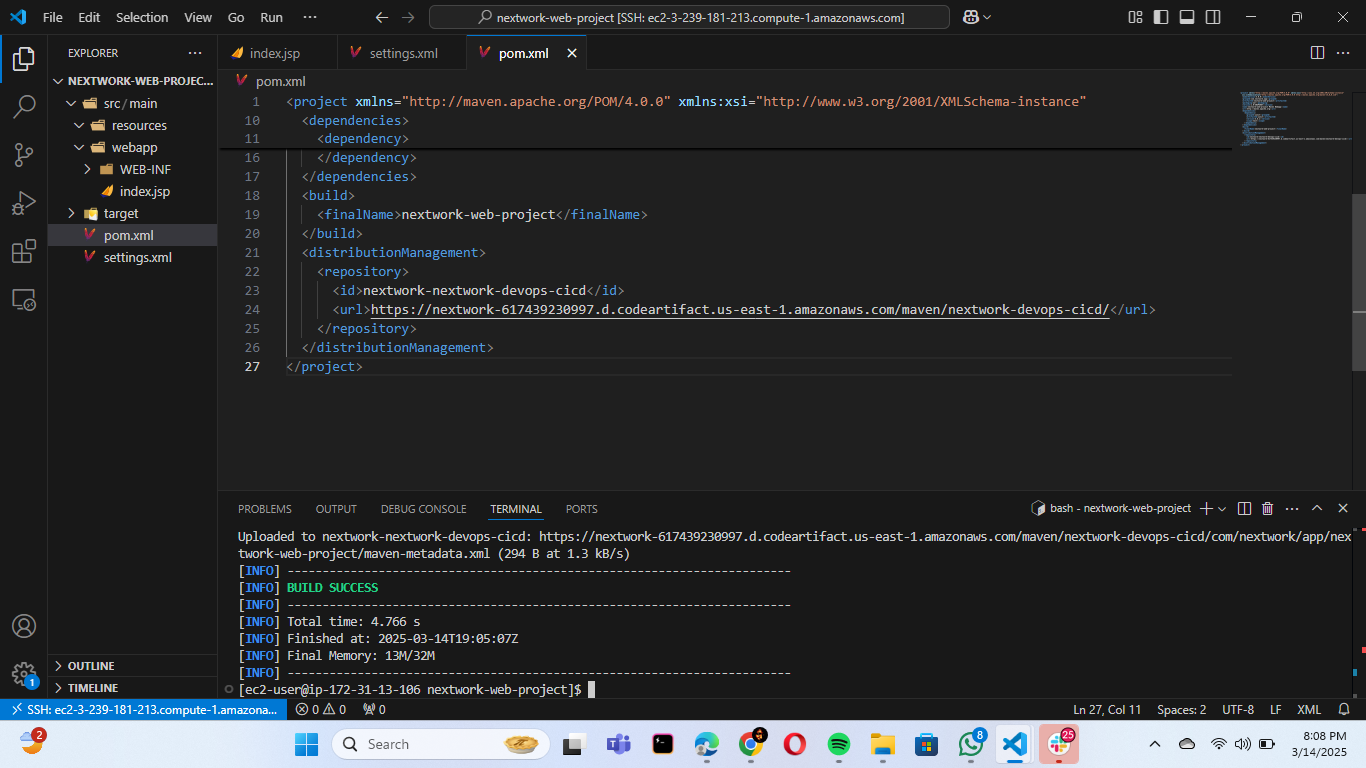Maximize the panel size chevron
The image size is (1366, 768).
[1317, 509]
